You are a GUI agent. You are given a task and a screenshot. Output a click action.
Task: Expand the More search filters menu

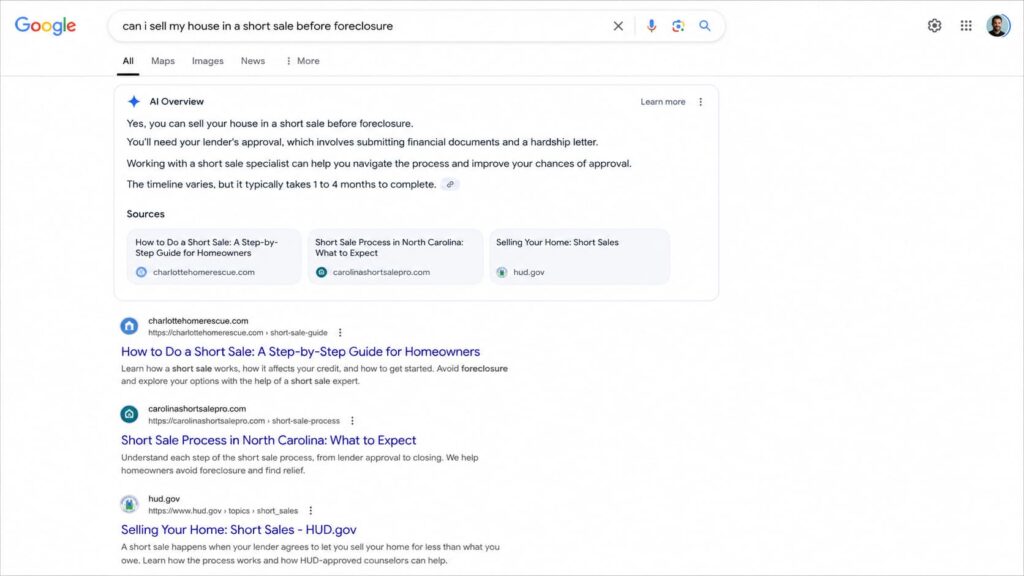(302, 61)
